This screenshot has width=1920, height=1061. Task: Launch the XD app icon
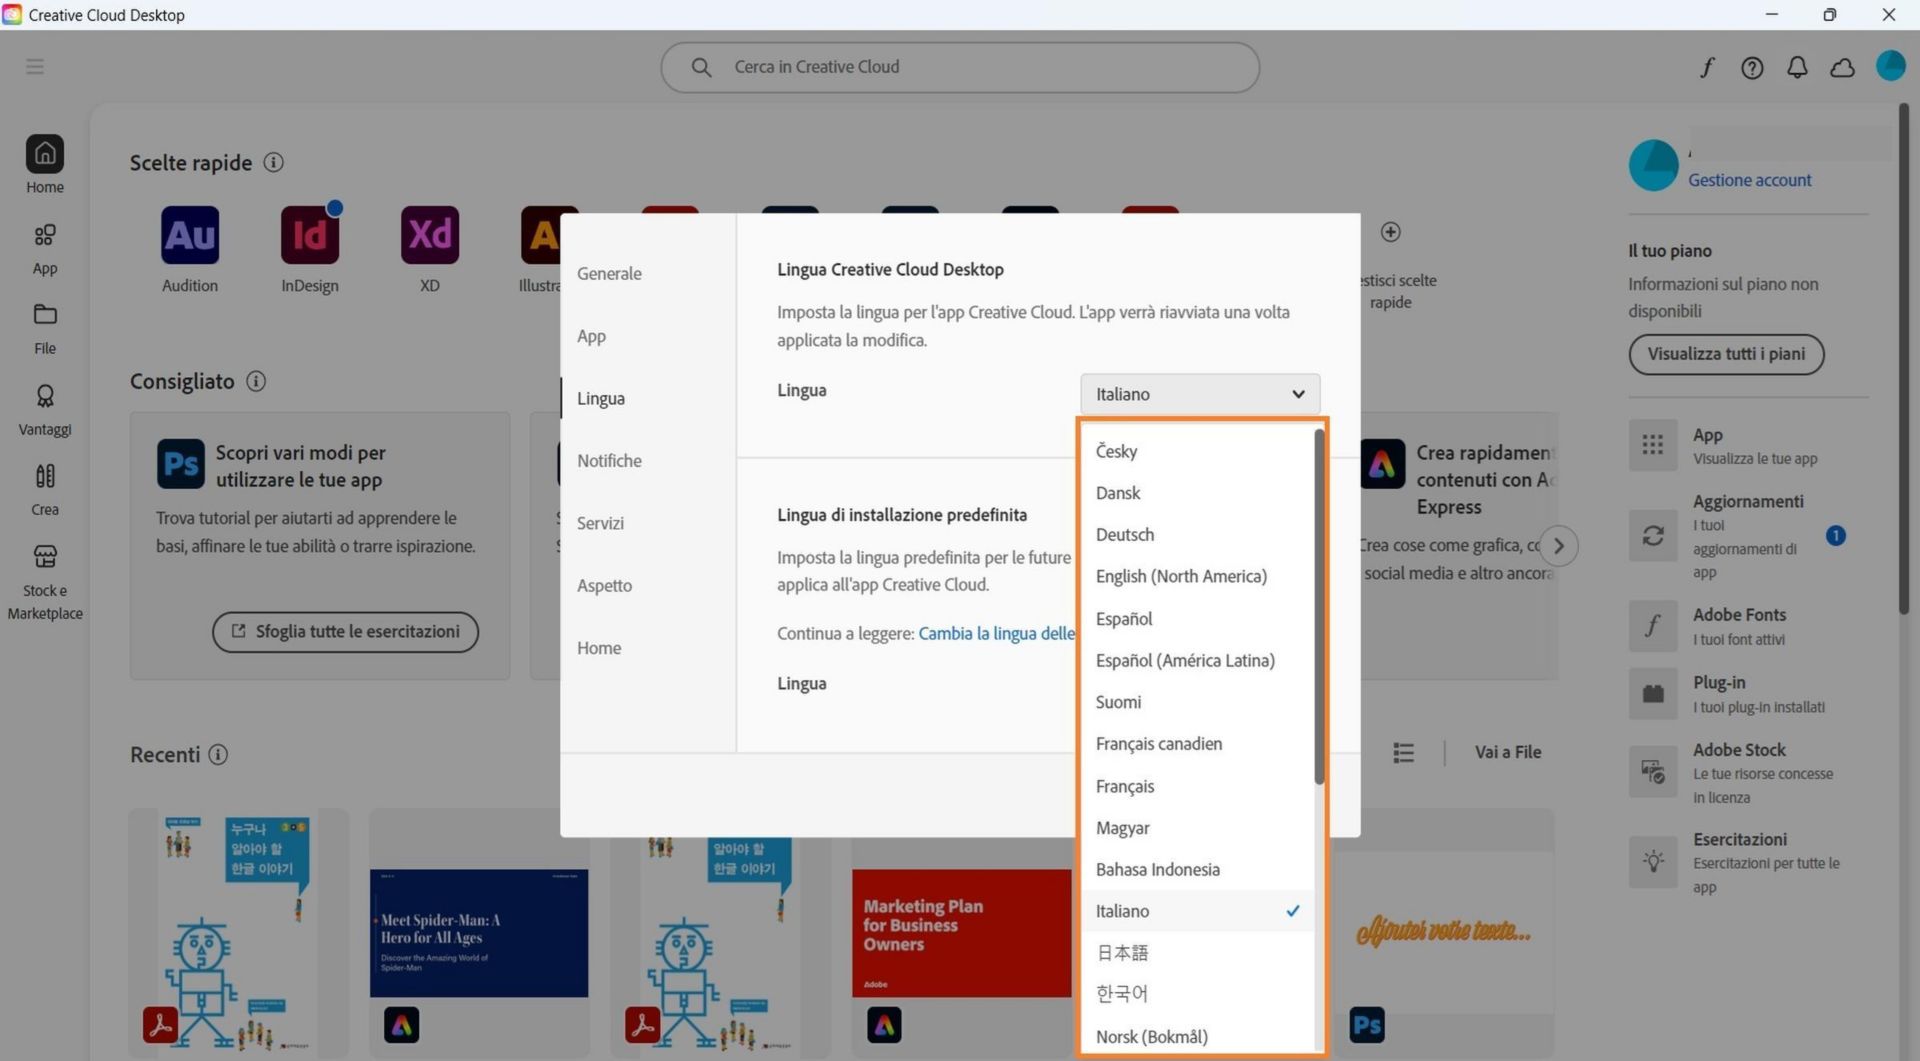pyautogui.click(x=430, y=235)
